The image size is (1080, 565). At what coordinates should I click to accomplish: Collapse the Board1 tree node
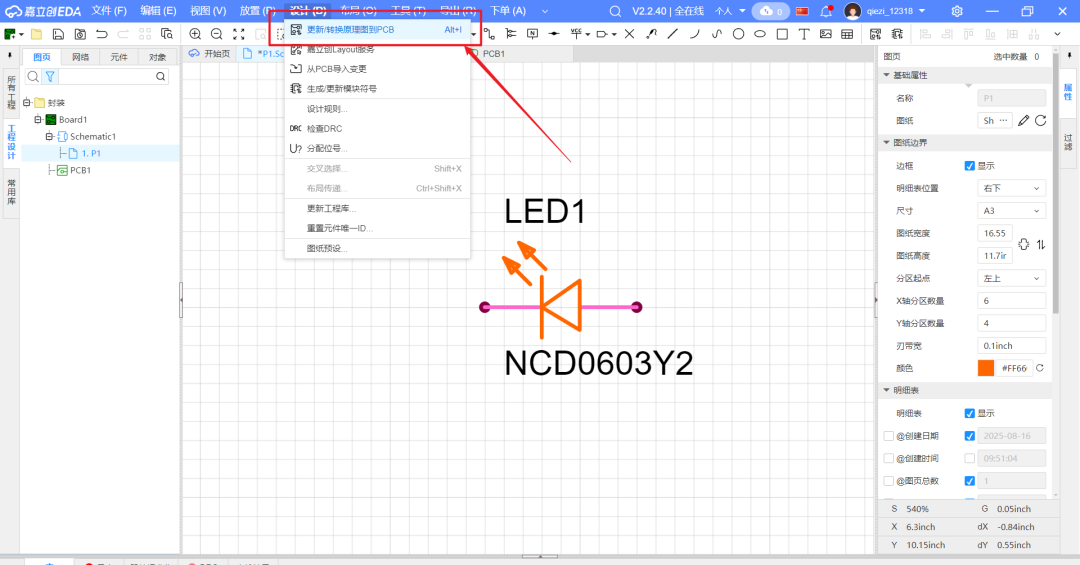[x=38, y=120]
